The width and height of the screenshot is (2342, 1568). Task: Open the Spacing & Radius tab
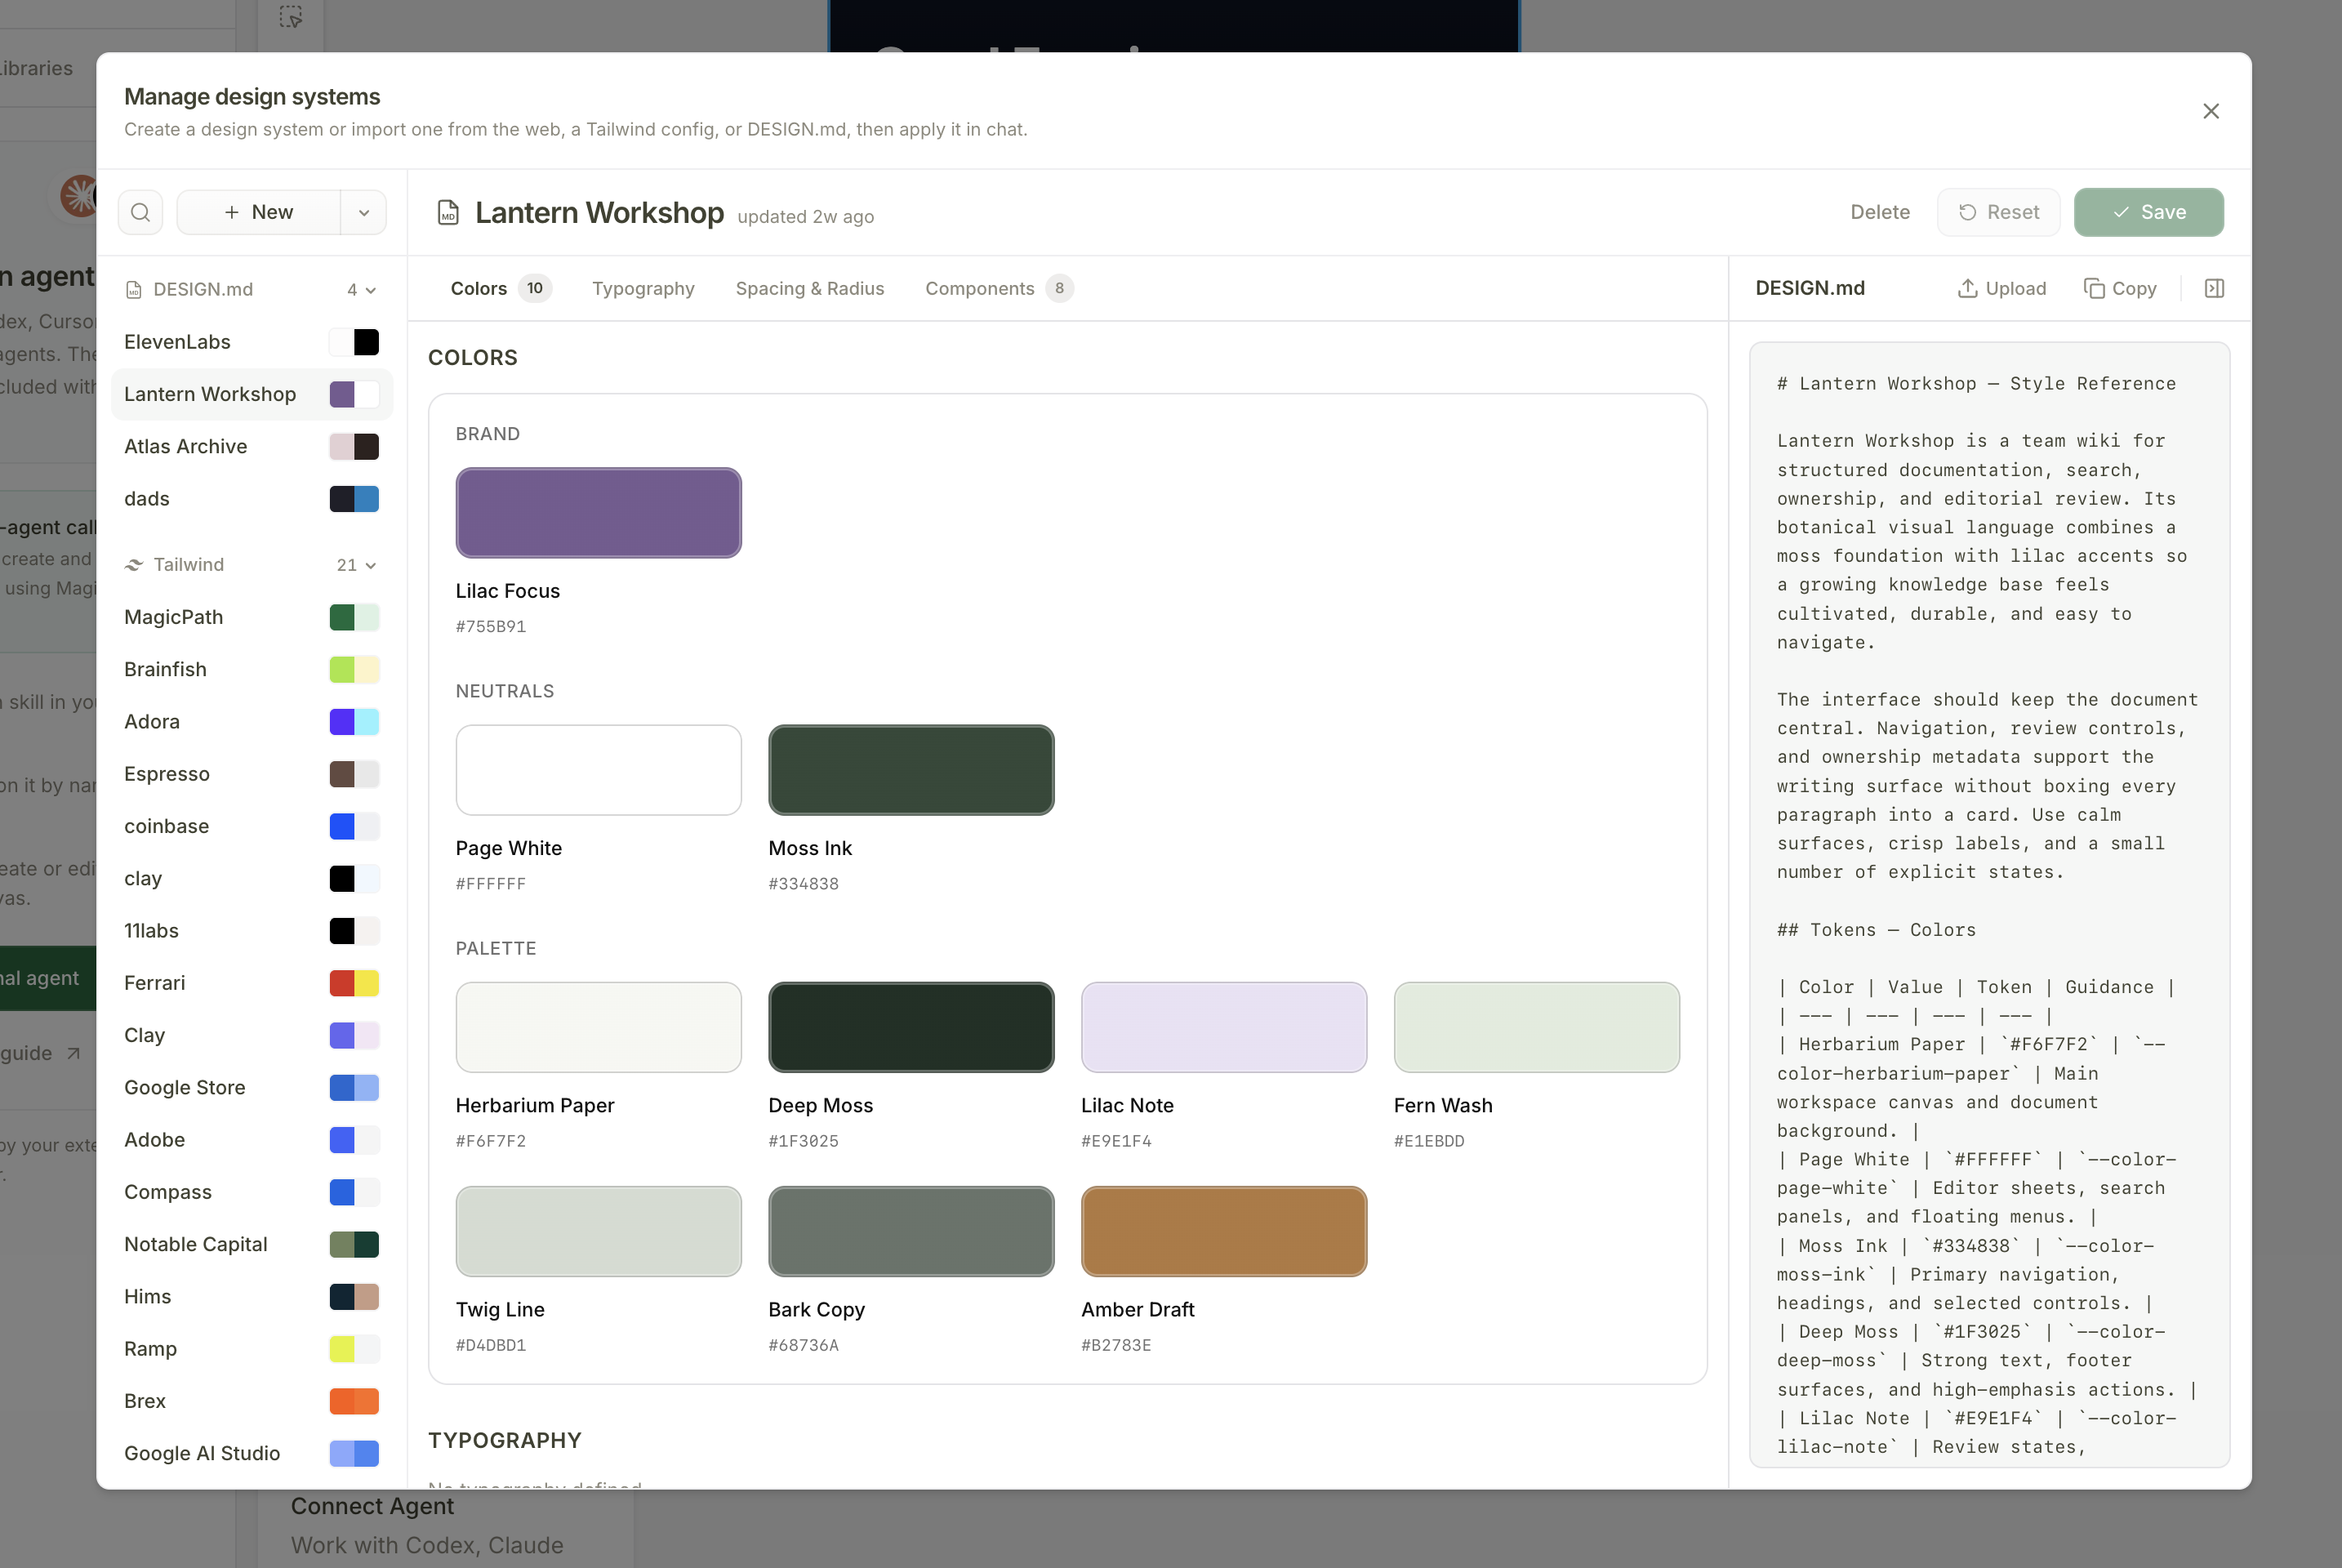click(810, 288)
